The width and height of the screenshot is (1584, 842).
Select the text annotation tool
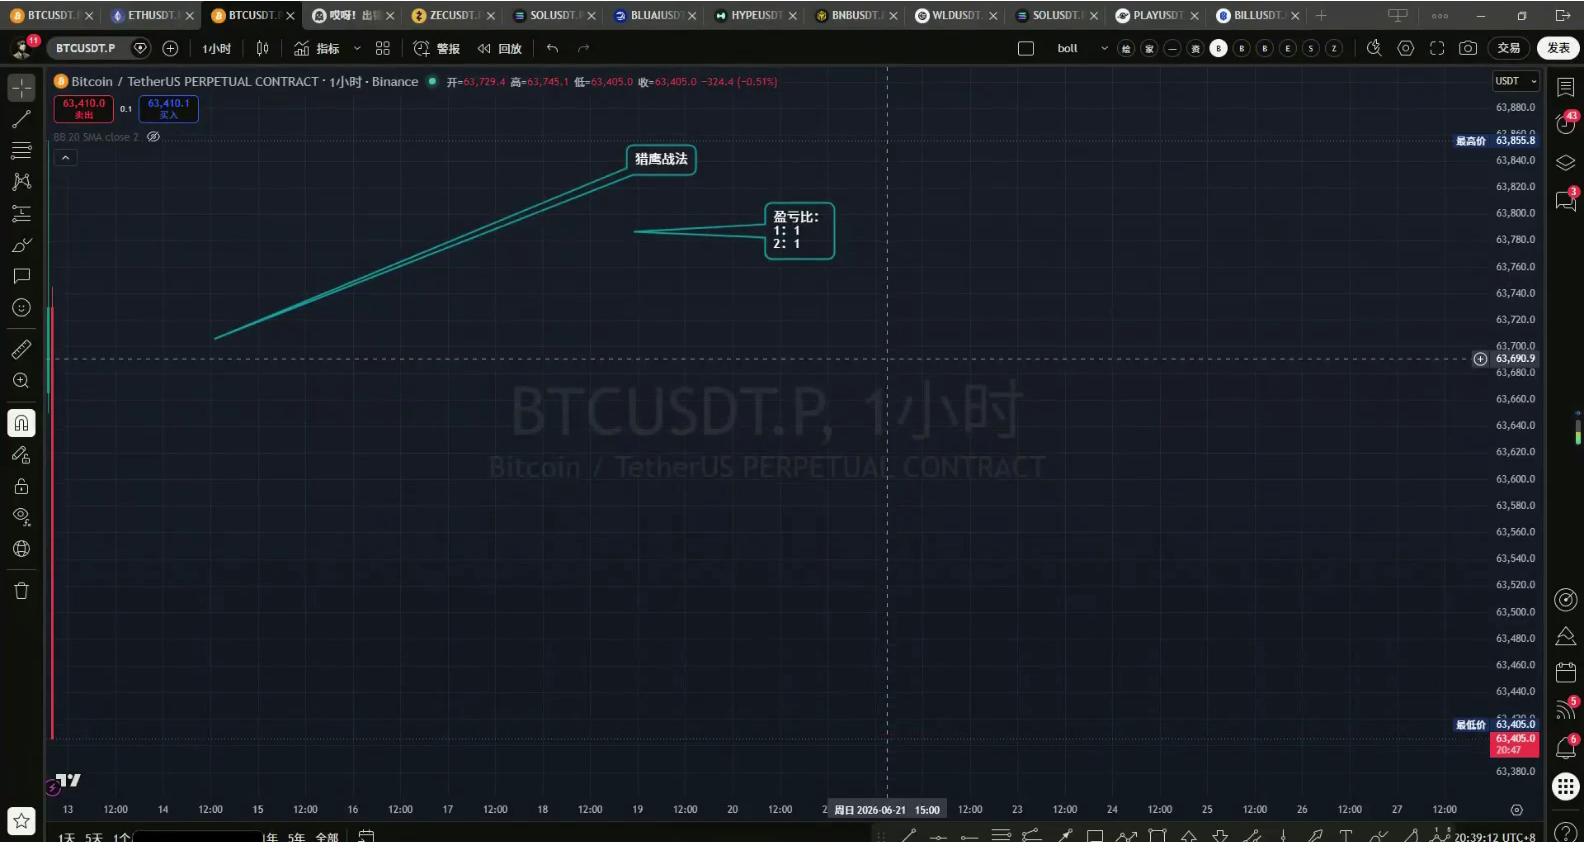21,276
